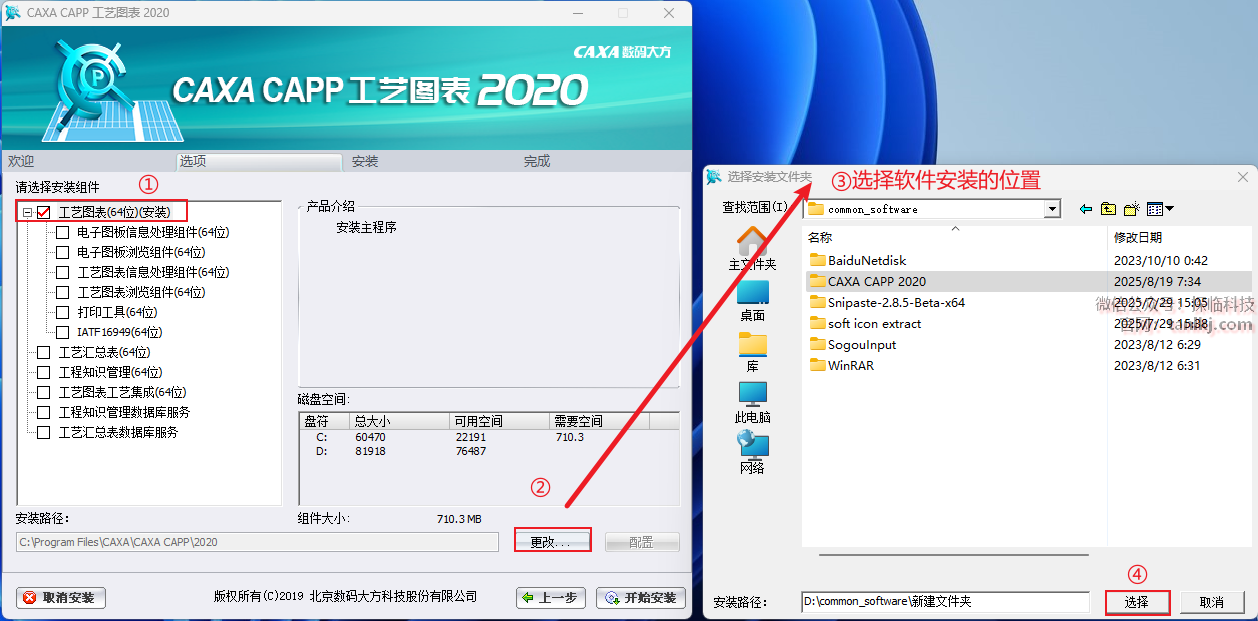Select This PC shortcut (此电脑)
The width and height of the screenshot is (1258, 621).
(x=752, y=403)
